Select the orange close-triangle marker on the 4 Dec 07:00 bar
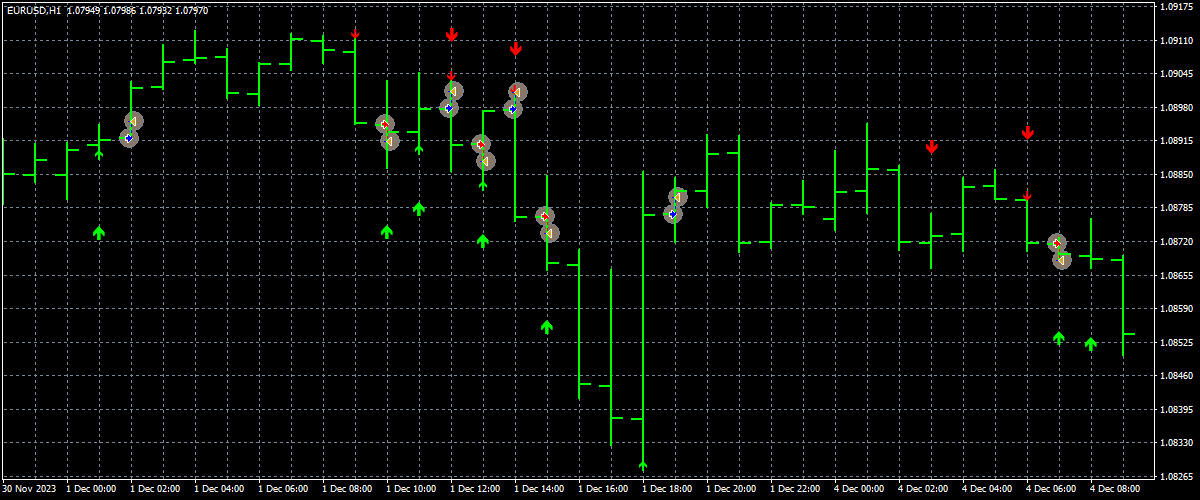The image size is (1200, 500). coord(1062,260)
